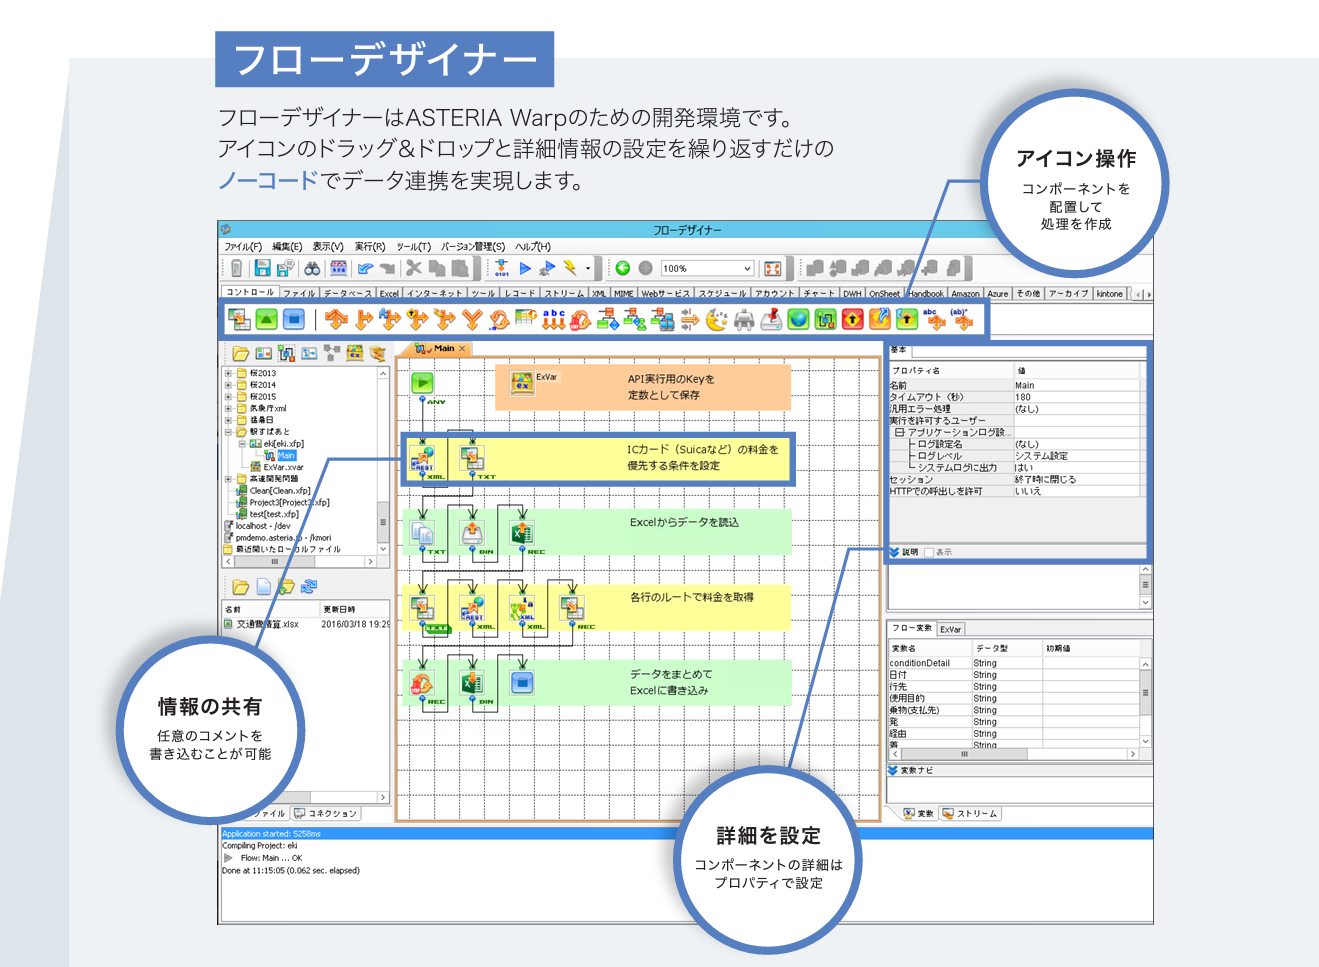Screen dimensions: 1319x967
Task: Select the green Start component in palette
Action: tap(266, 319)
